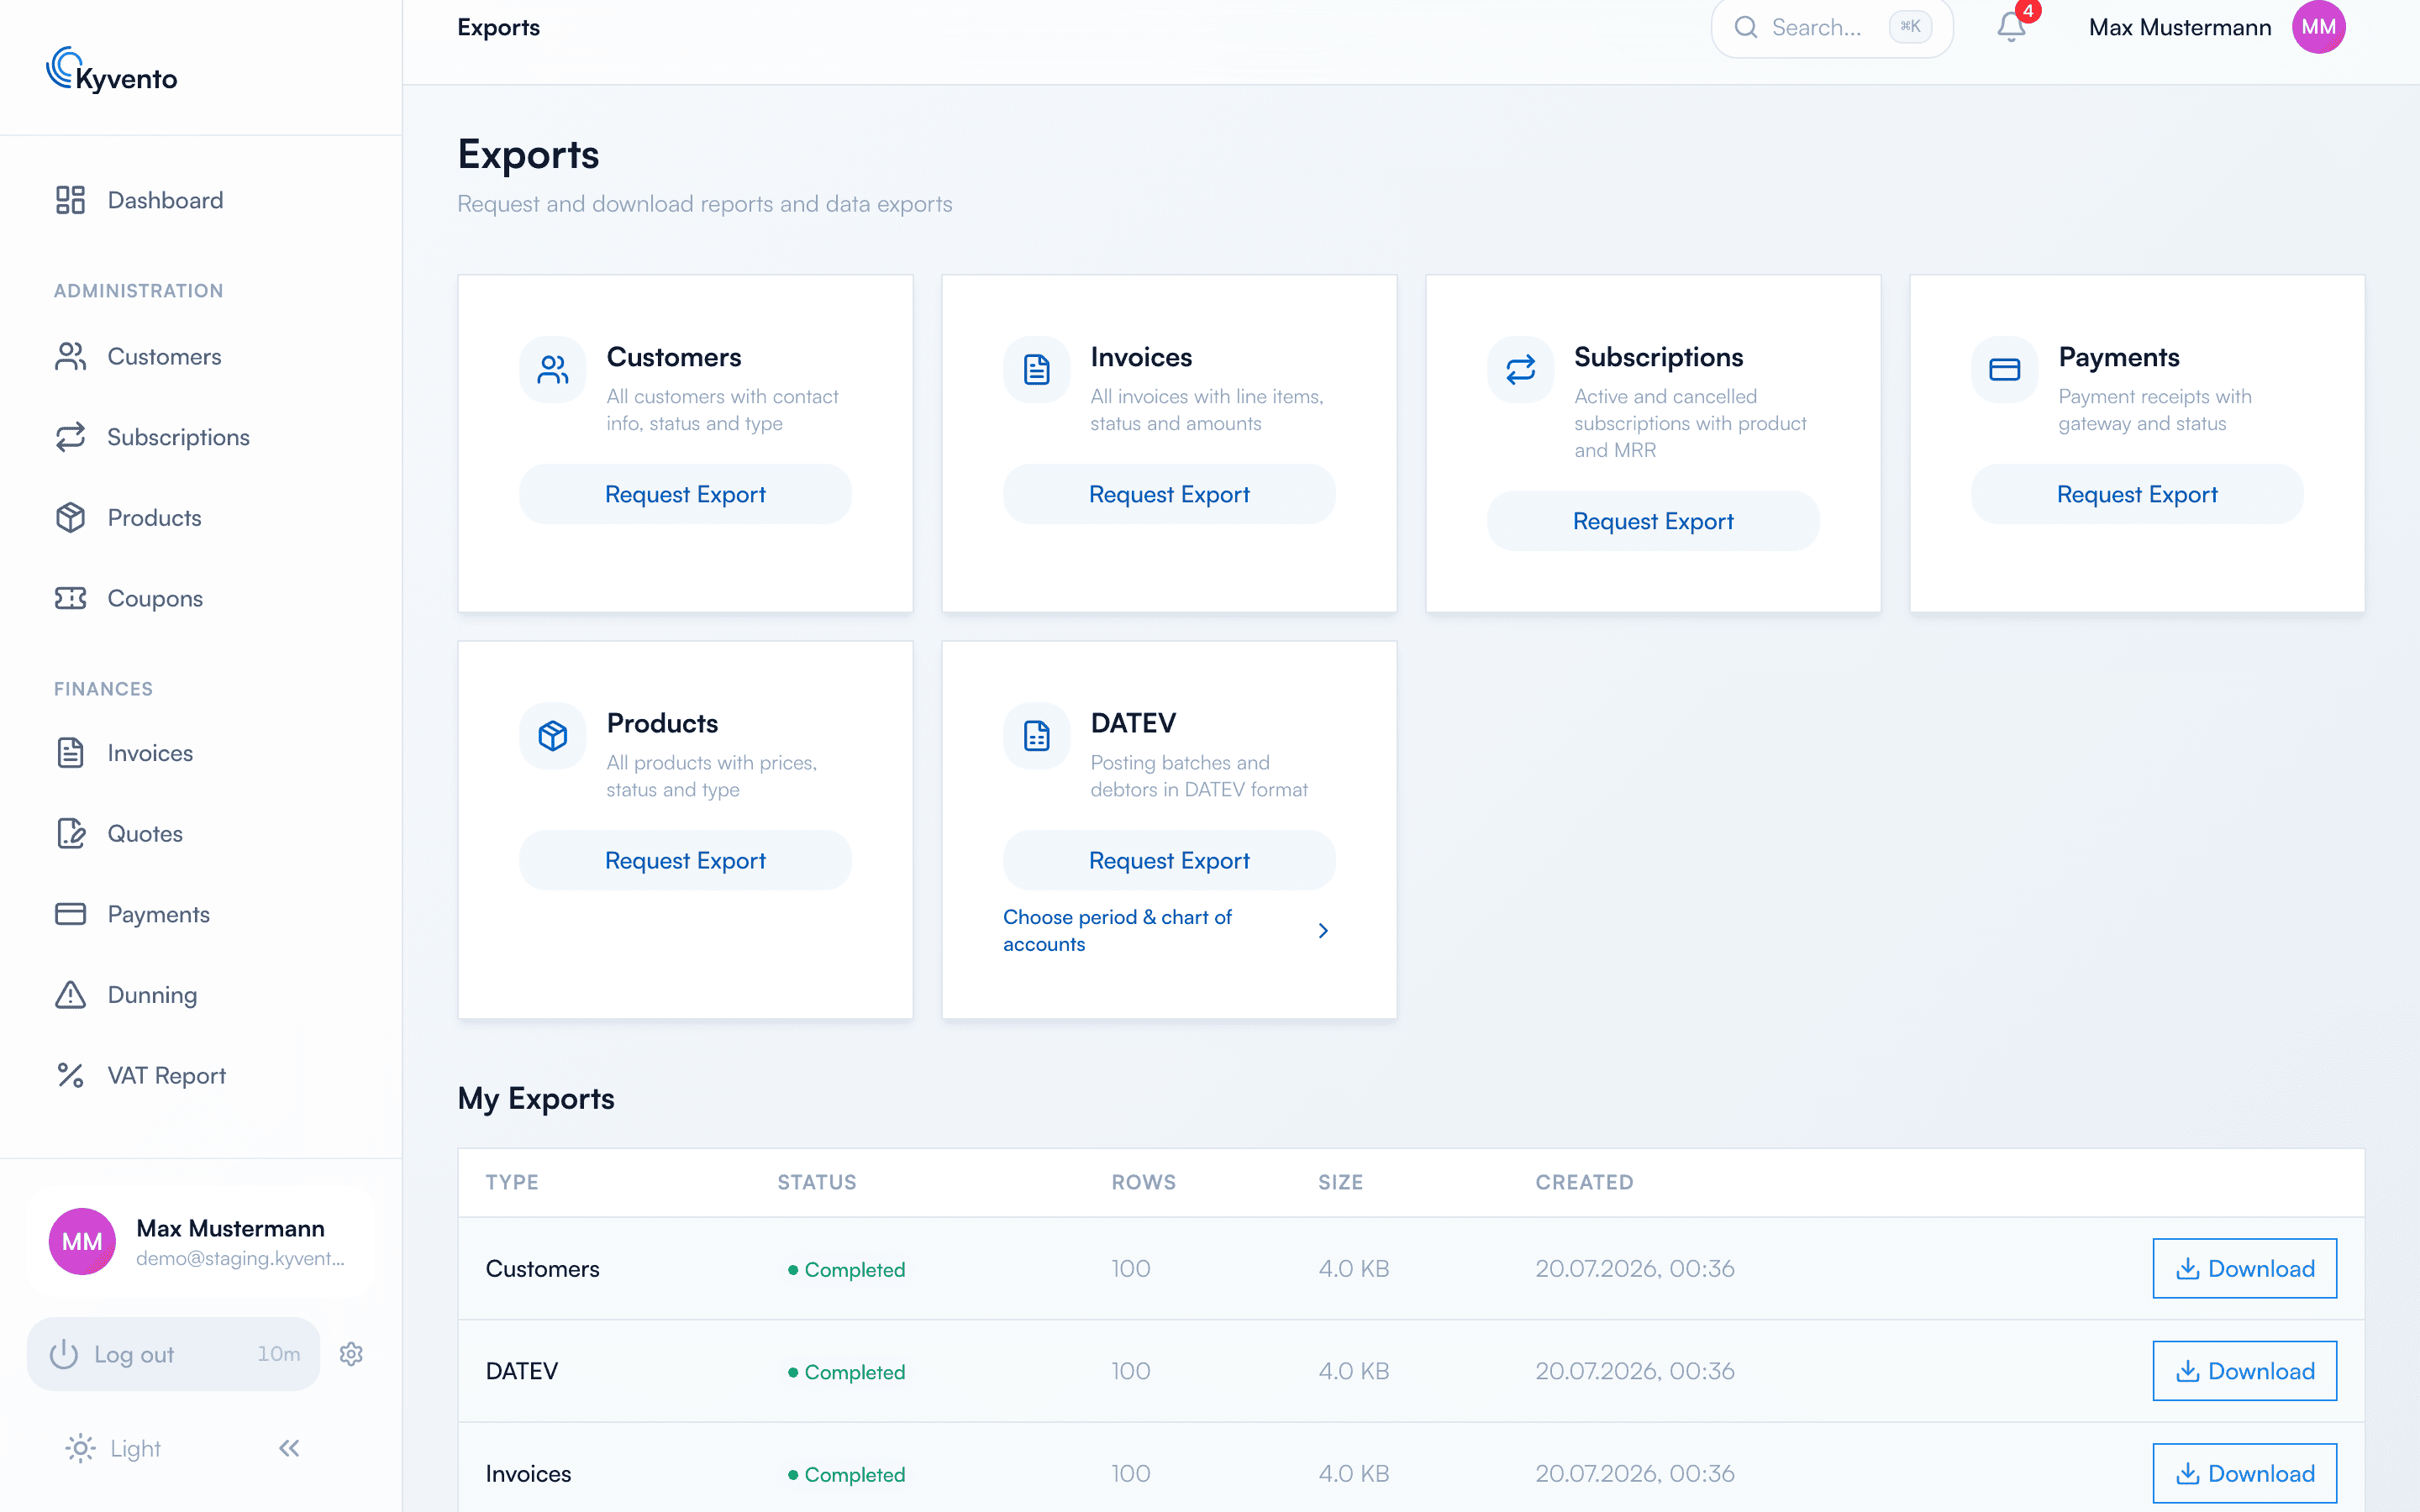
Task: Open Choose period & chart of accounts
Action: [x=1169, y=930]
